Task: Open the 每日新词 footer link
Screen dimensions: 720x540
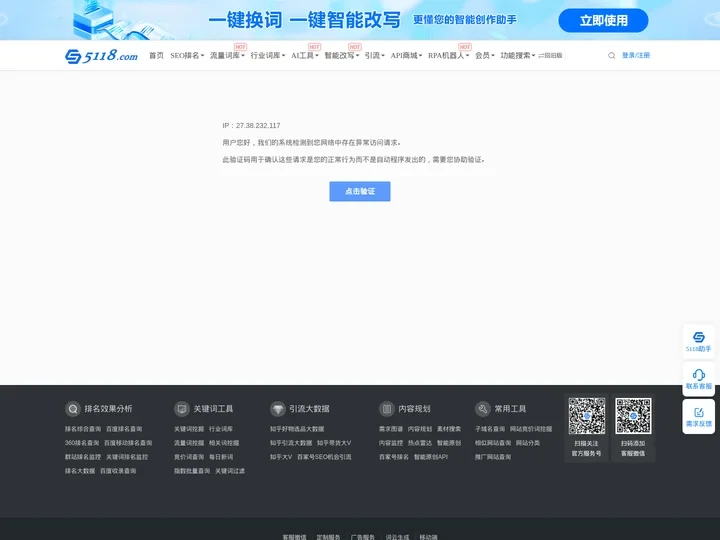Action: pos(221,457)
